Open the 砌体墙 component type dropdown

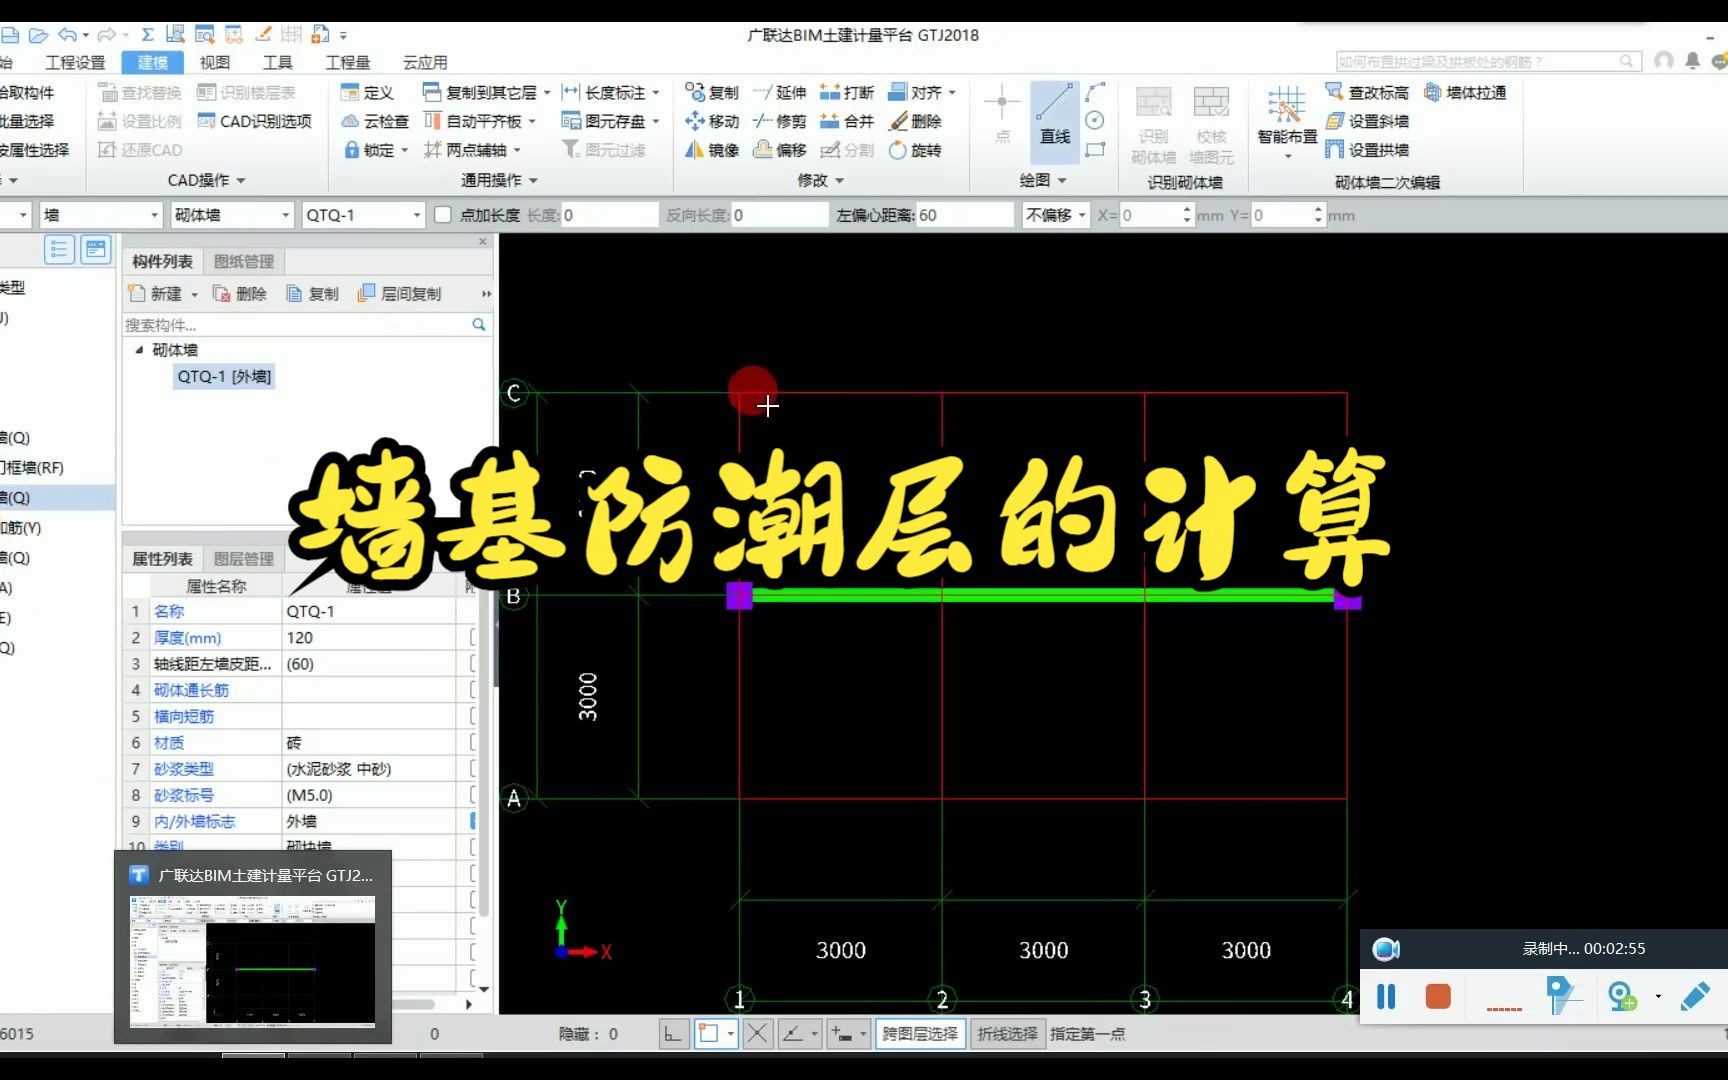[x=286, y=215]
